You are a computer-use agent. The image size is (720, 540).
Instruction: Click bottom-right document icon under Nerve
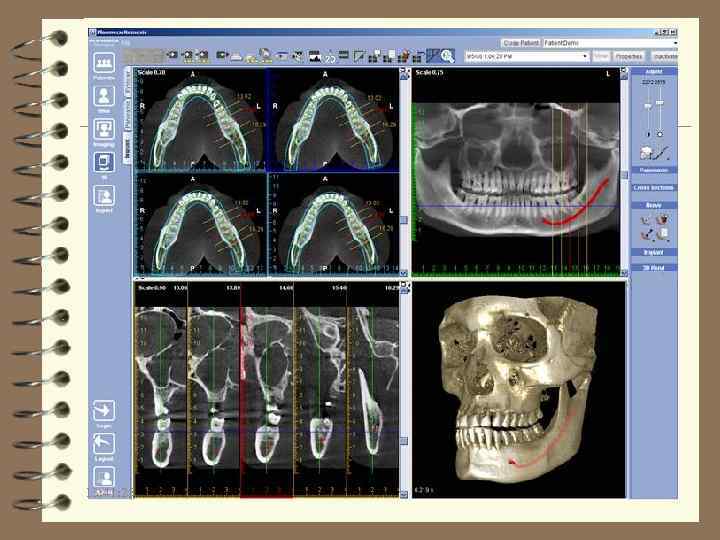[x=662, y=235]
